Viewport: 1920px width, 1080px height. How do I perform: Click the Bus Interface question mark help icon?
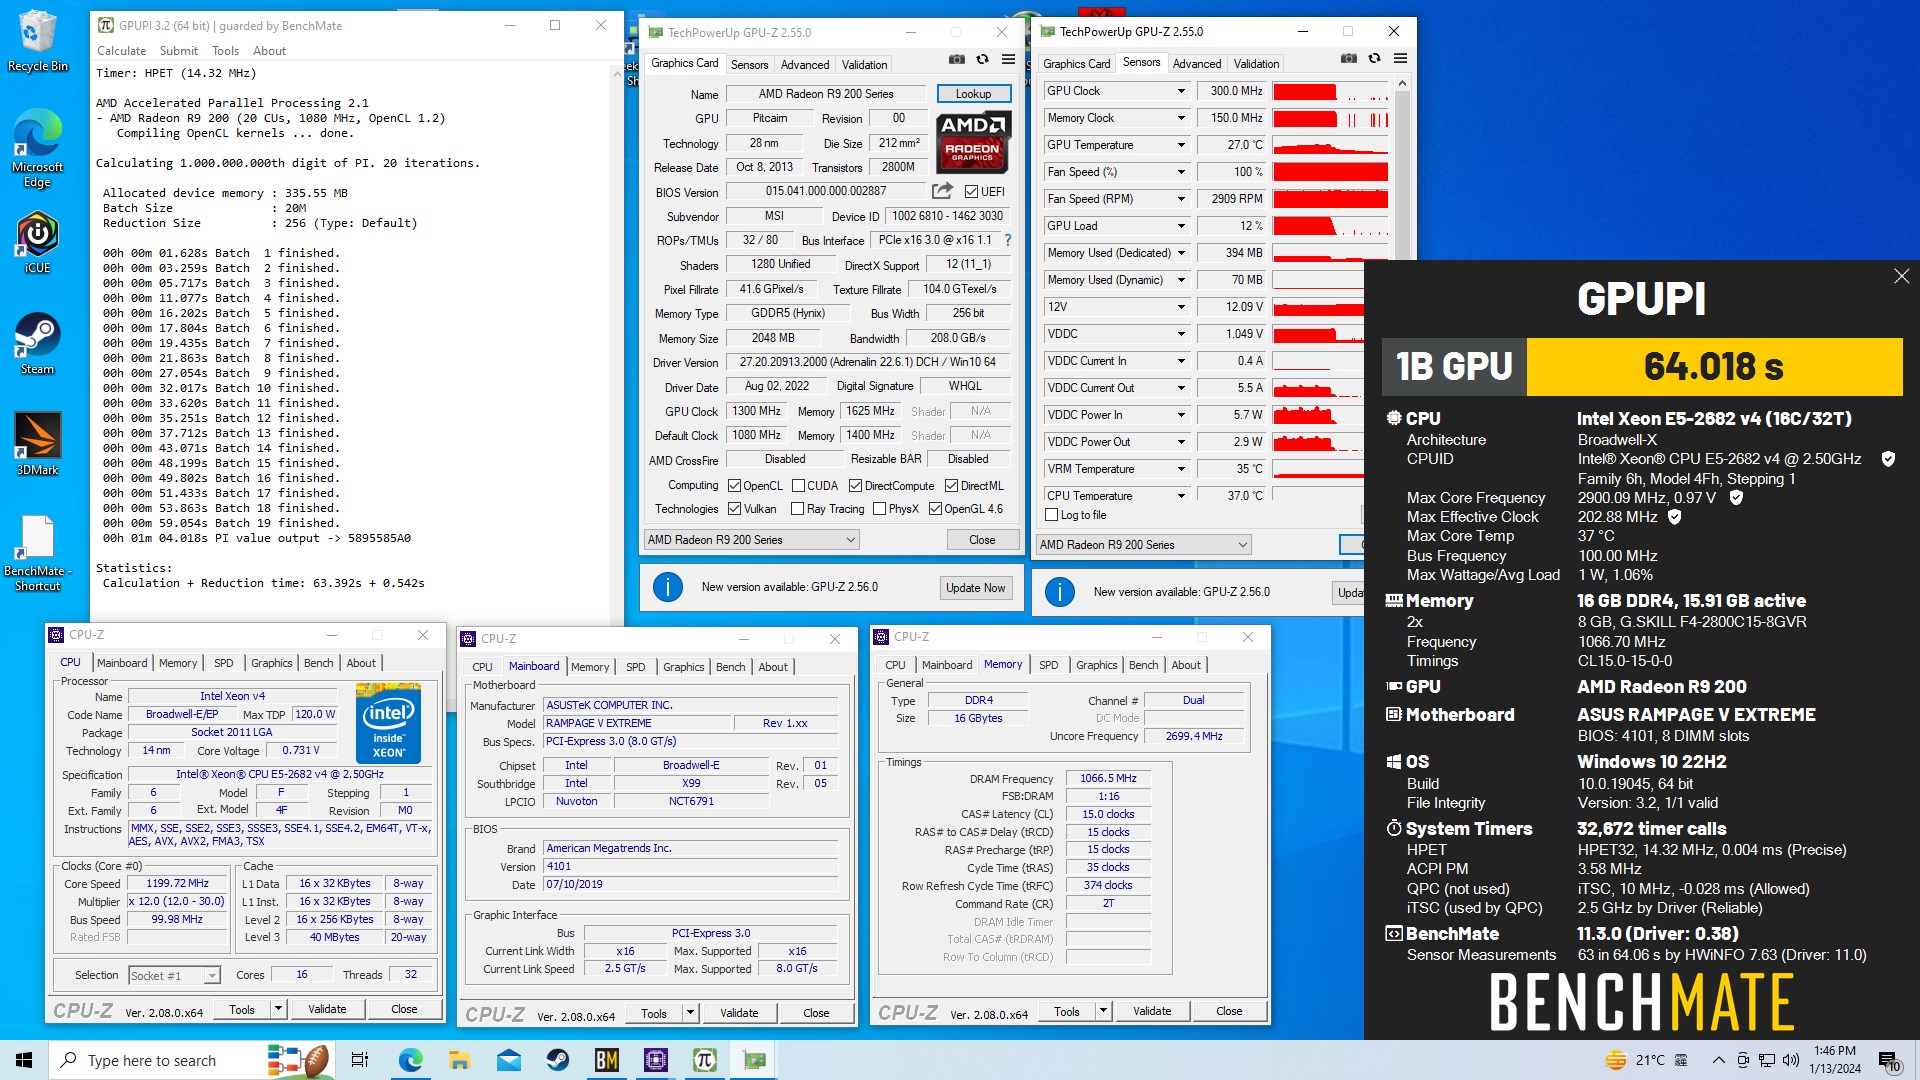click(1008, 240)
